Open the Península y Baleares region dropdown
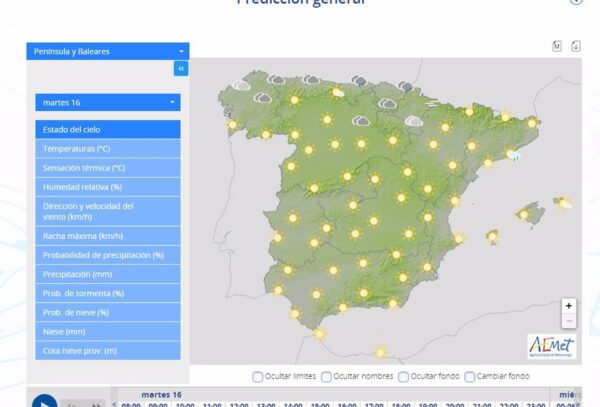The image size is (600, 407). click(x=107, y=51)
